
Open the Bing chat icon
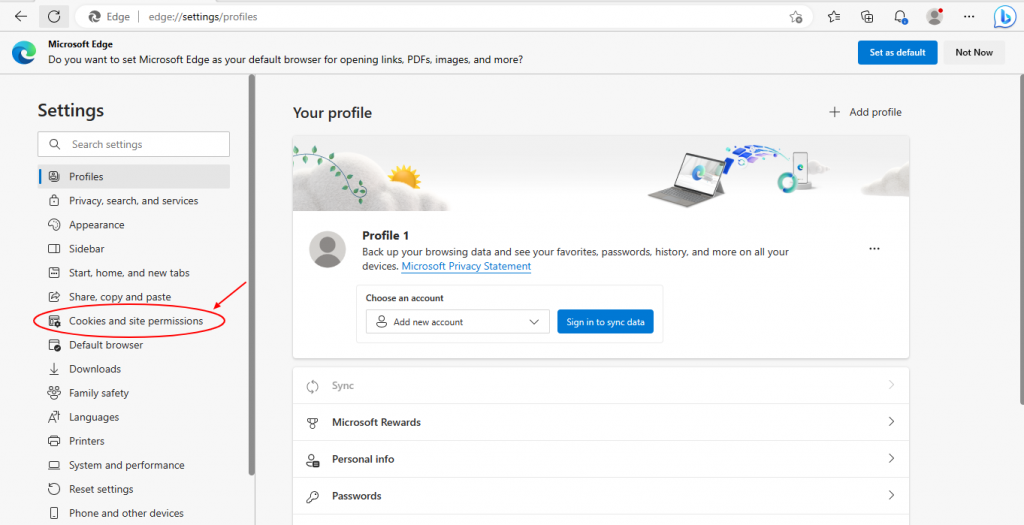(x=1004, y=17)
